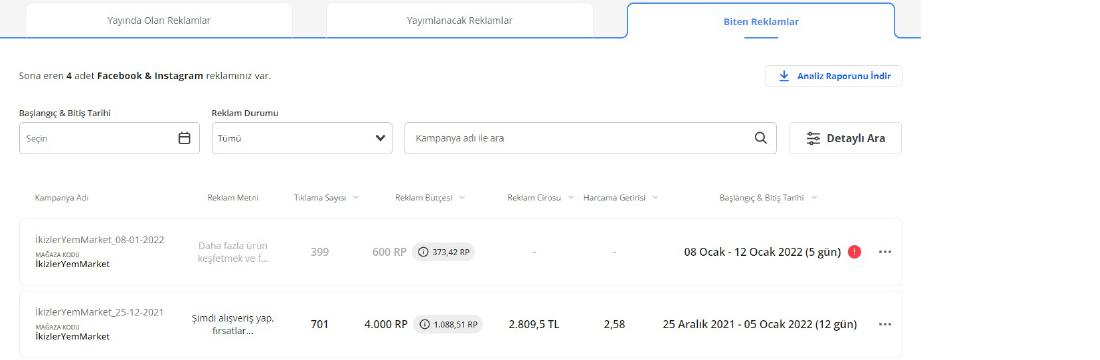Image resolution: width=1100 pixels, height=360 pixels.
Task: Sort by Başlangıç & Bitiş Tarihi column arrow
Action: (814, 198)
